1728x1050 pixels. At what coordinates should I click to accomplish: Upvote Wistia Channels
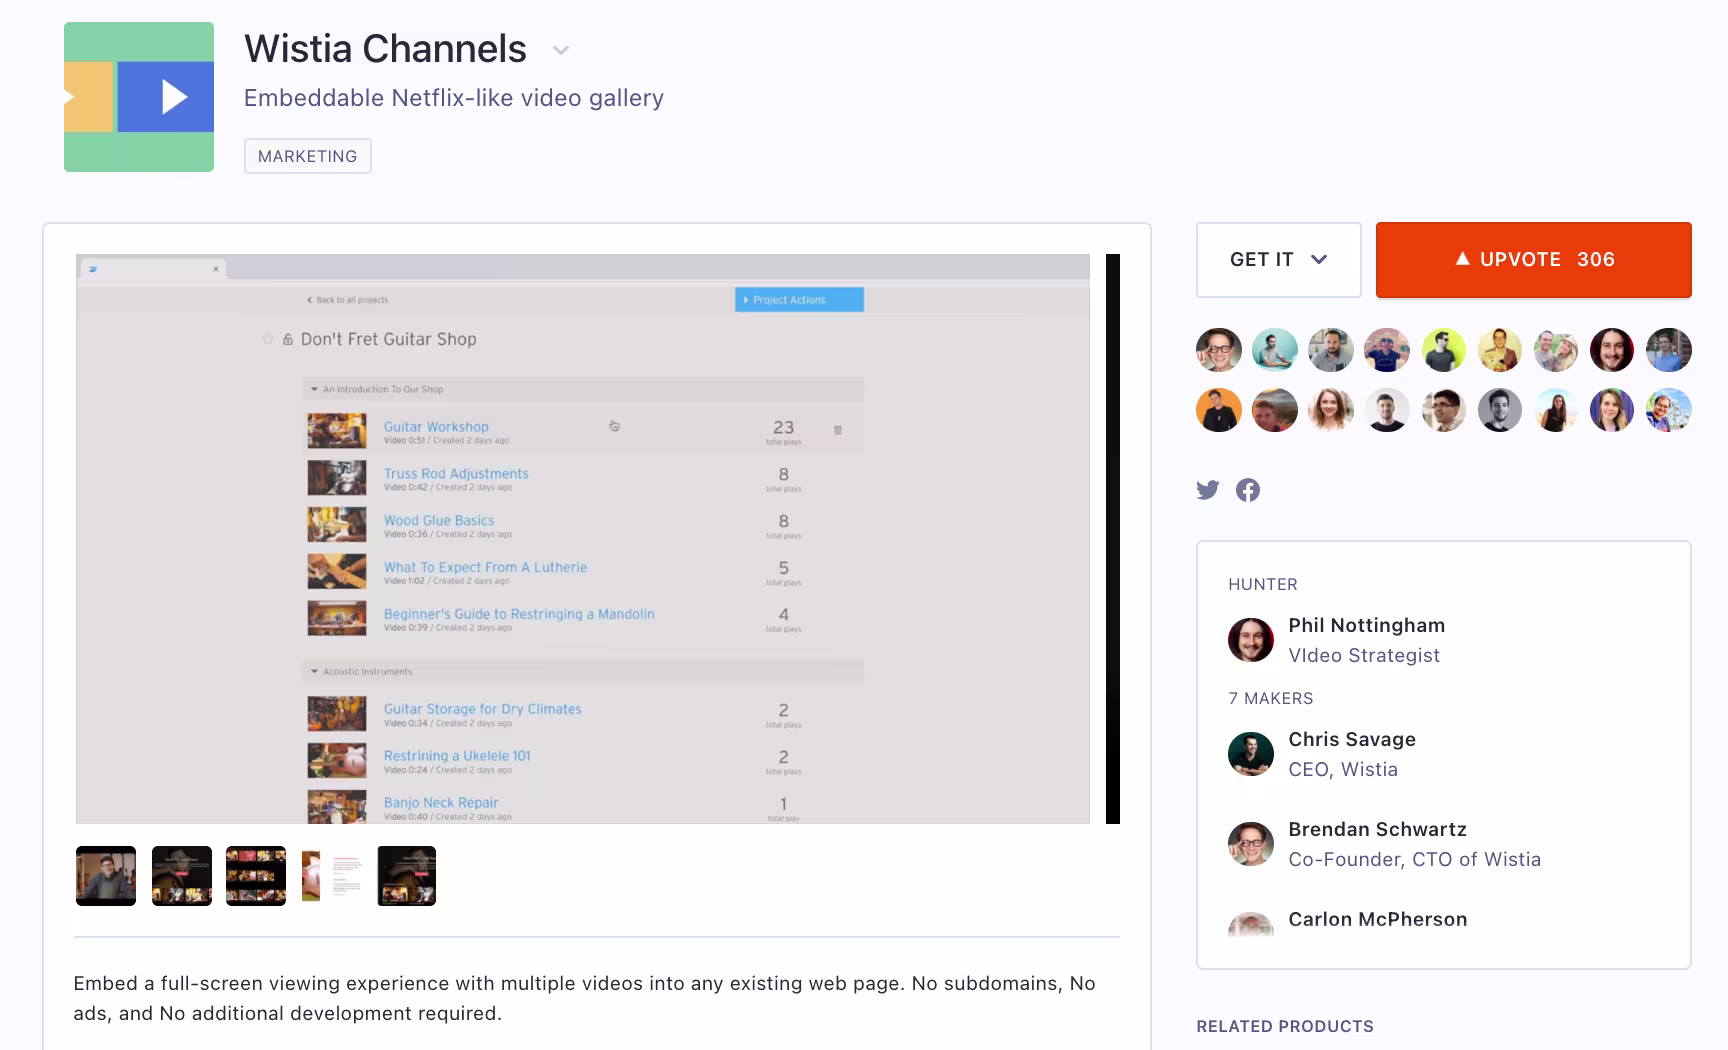pyautogui.click(x=1534, y=260)
